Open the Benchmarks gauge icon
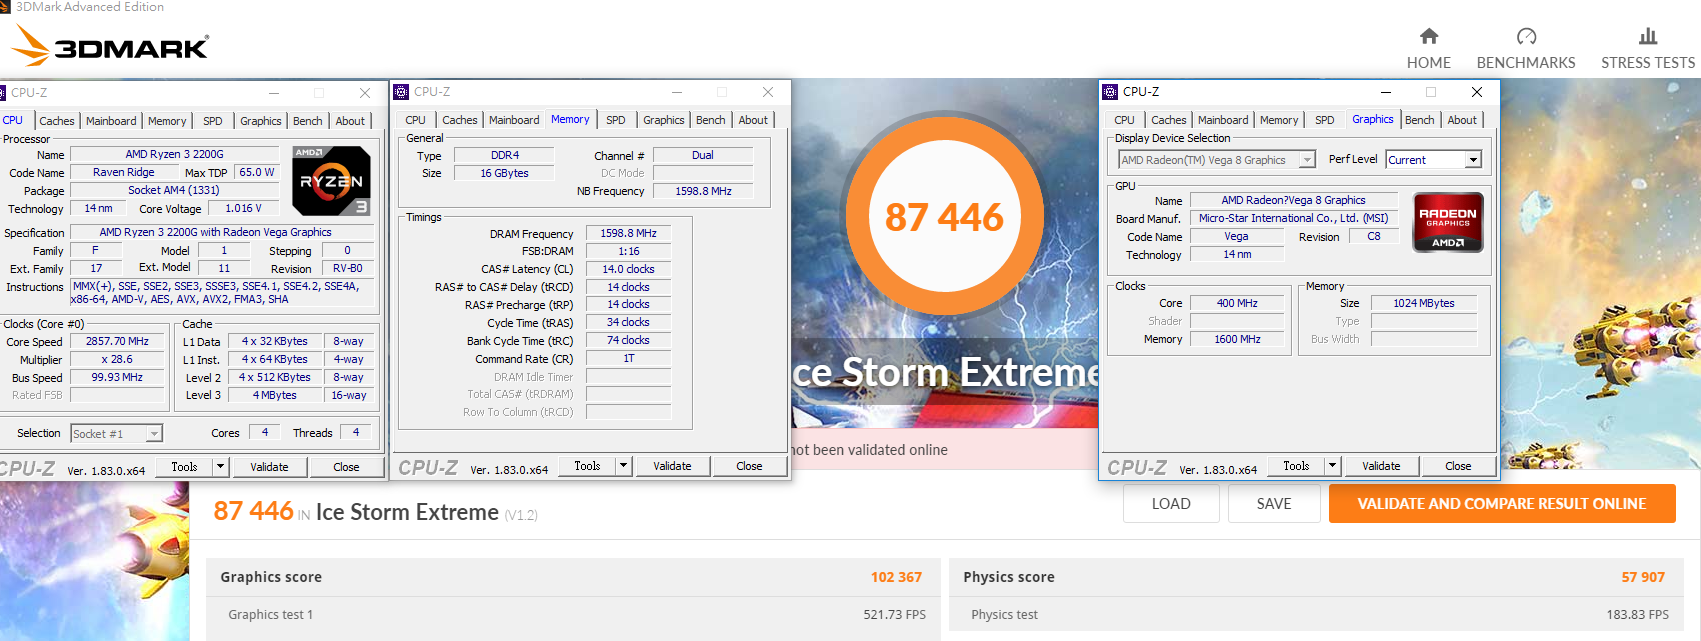 coord(1526,36)
